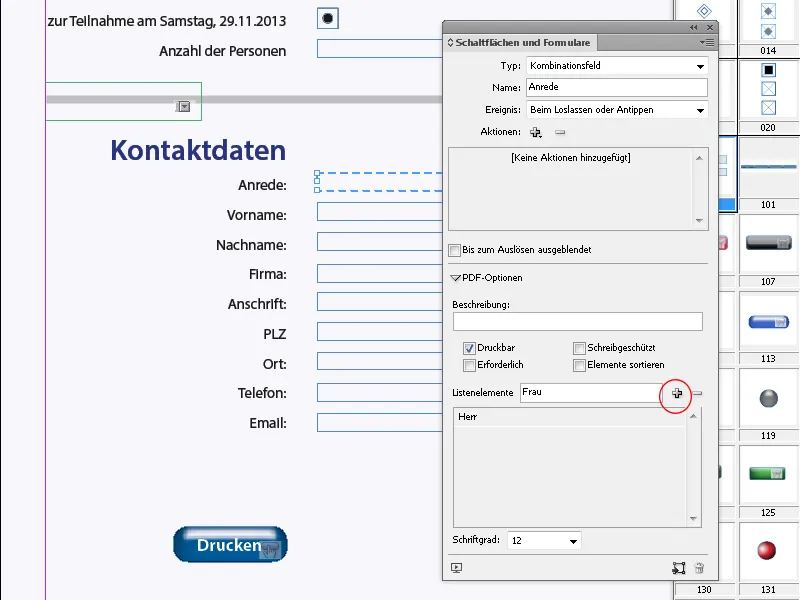Click the trash icon in panel footer
Screen dimensions: 800x600
coord(699,568)
